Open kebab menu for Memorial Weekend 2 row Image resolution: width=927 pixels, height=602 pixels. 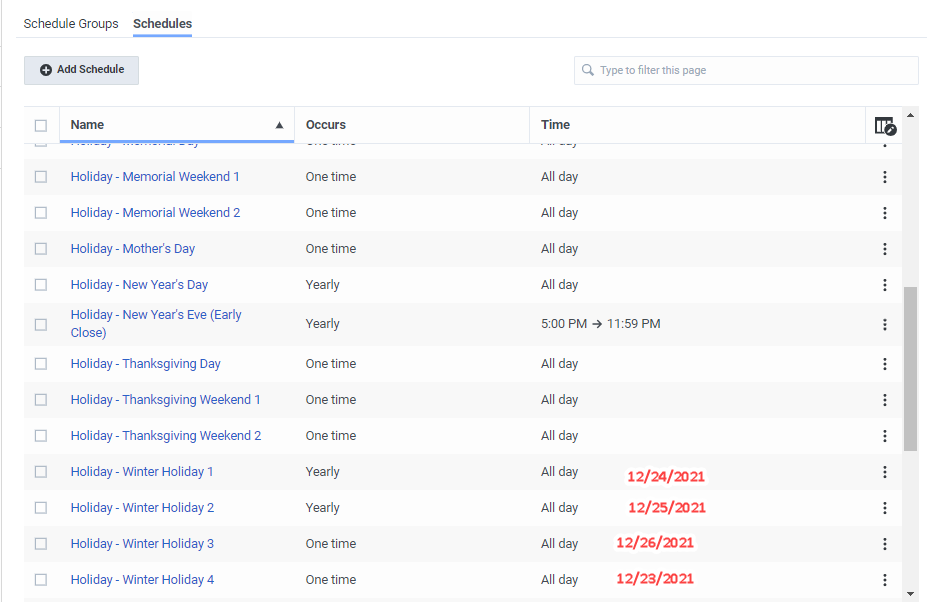coord(884,213)
